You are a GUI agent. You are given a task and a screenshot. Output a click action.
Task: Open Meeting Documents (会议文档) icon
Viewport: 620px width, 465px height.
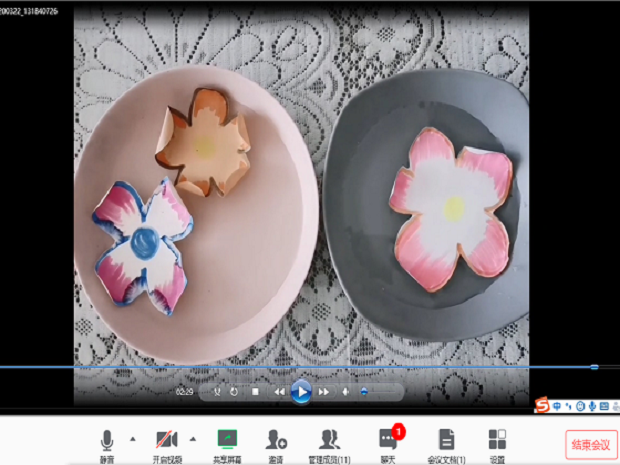tap(446, 441)
